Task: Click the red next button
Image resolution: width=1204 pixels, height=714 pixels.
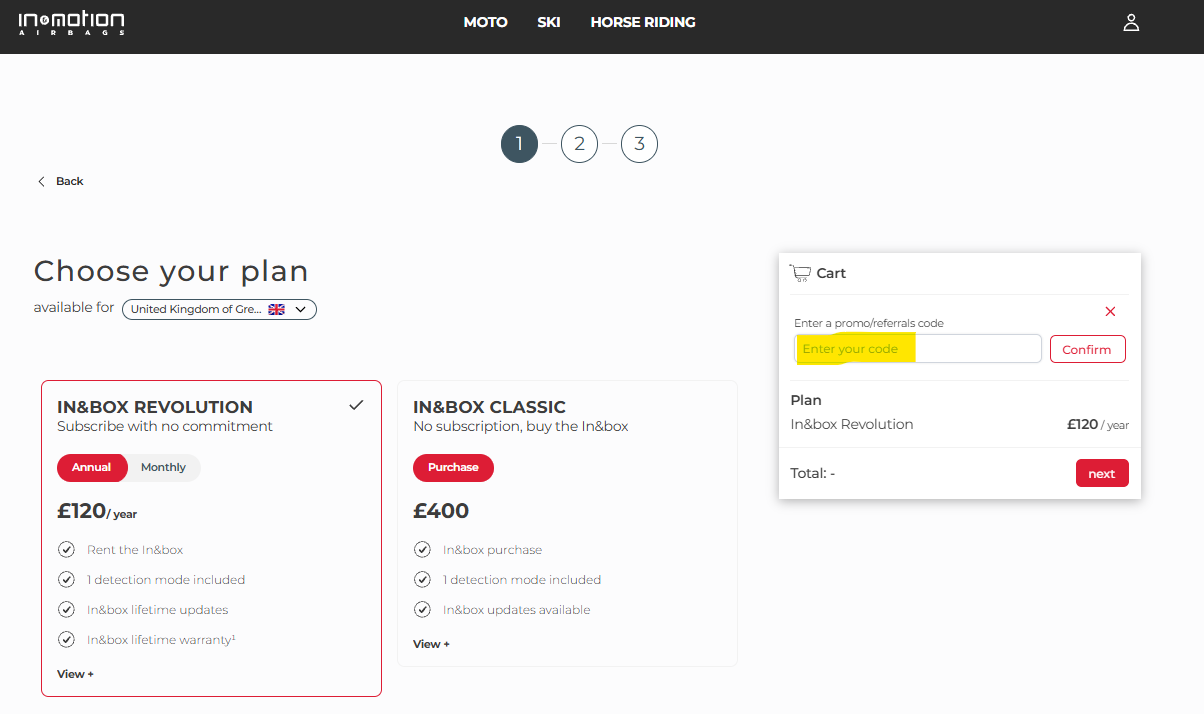Action: [1101, 474]
